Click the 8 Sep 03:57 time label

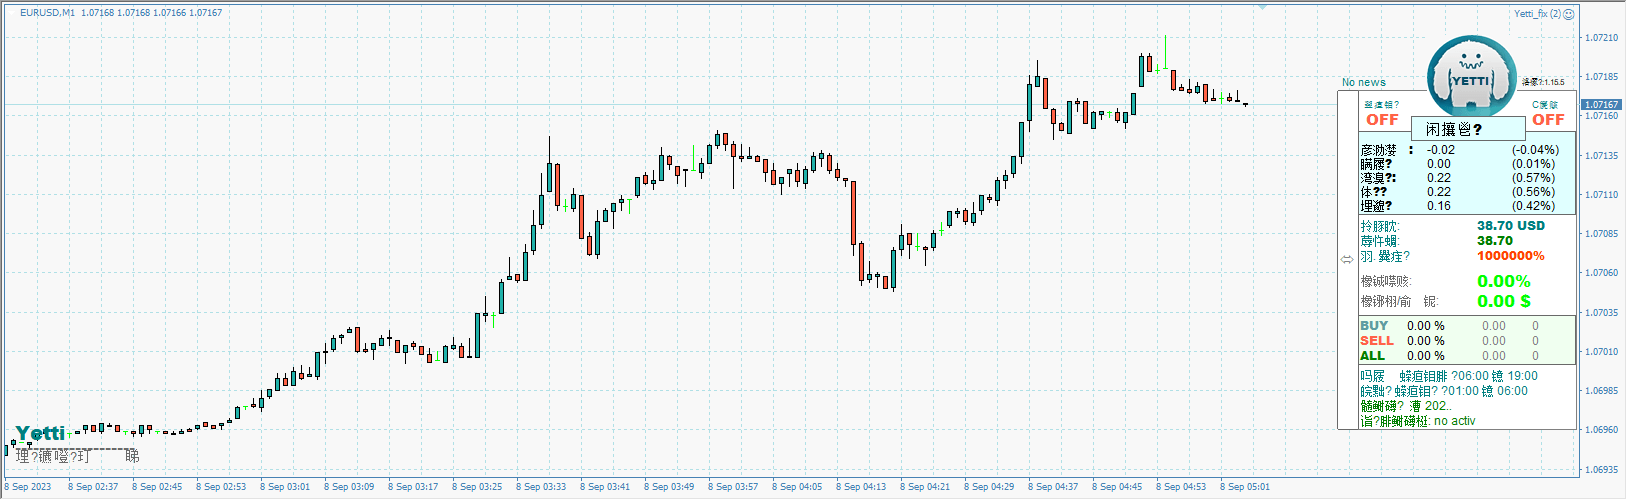click(x=733, y=487)
